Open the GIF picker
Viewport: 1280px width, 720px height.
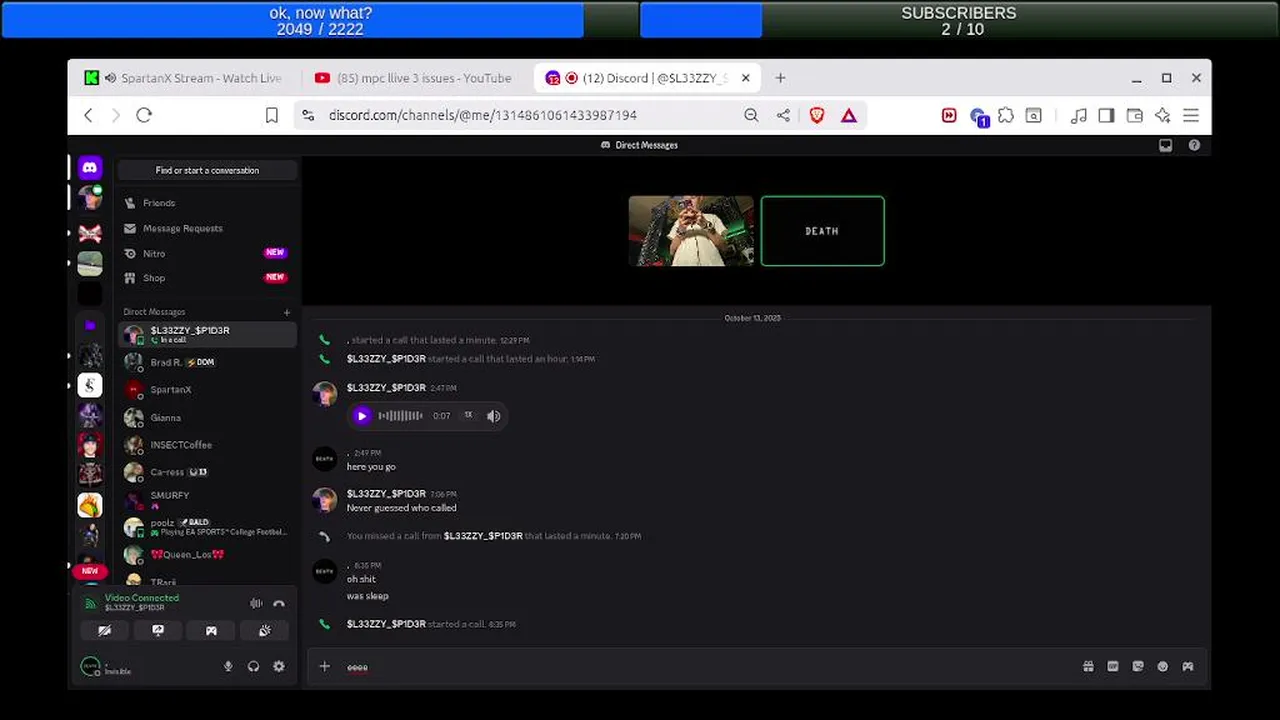1113,667
